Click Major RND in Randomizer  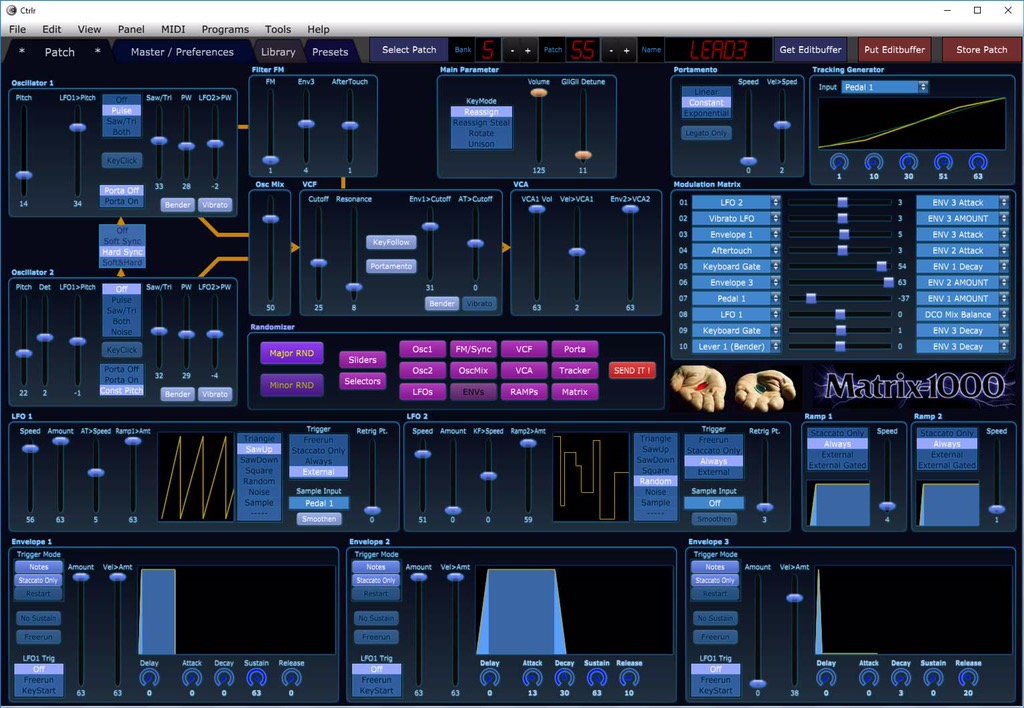tap(292, 353)
